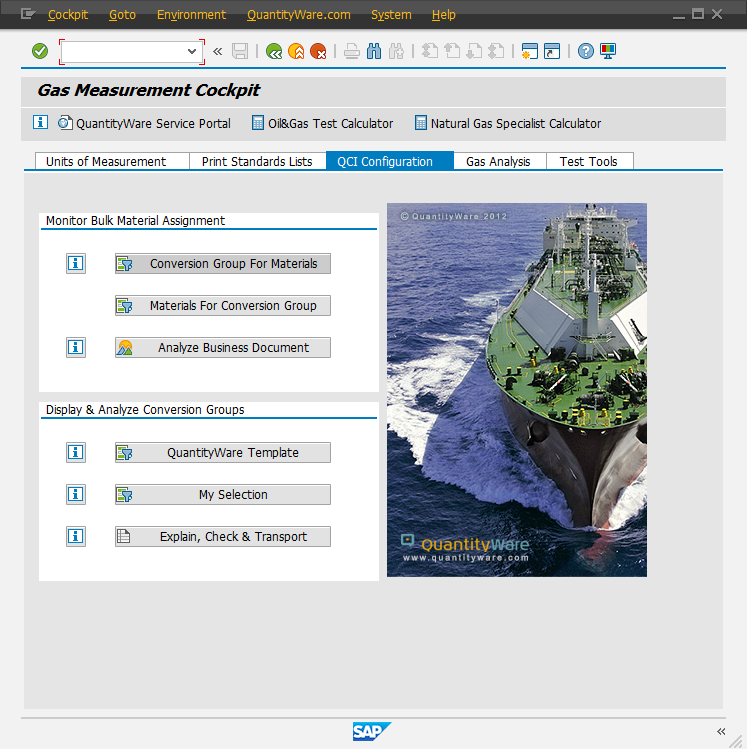The height and width of the screenshot is (749, 747).
Task: Open the Environment menu
Action: [x=192, y=15]
